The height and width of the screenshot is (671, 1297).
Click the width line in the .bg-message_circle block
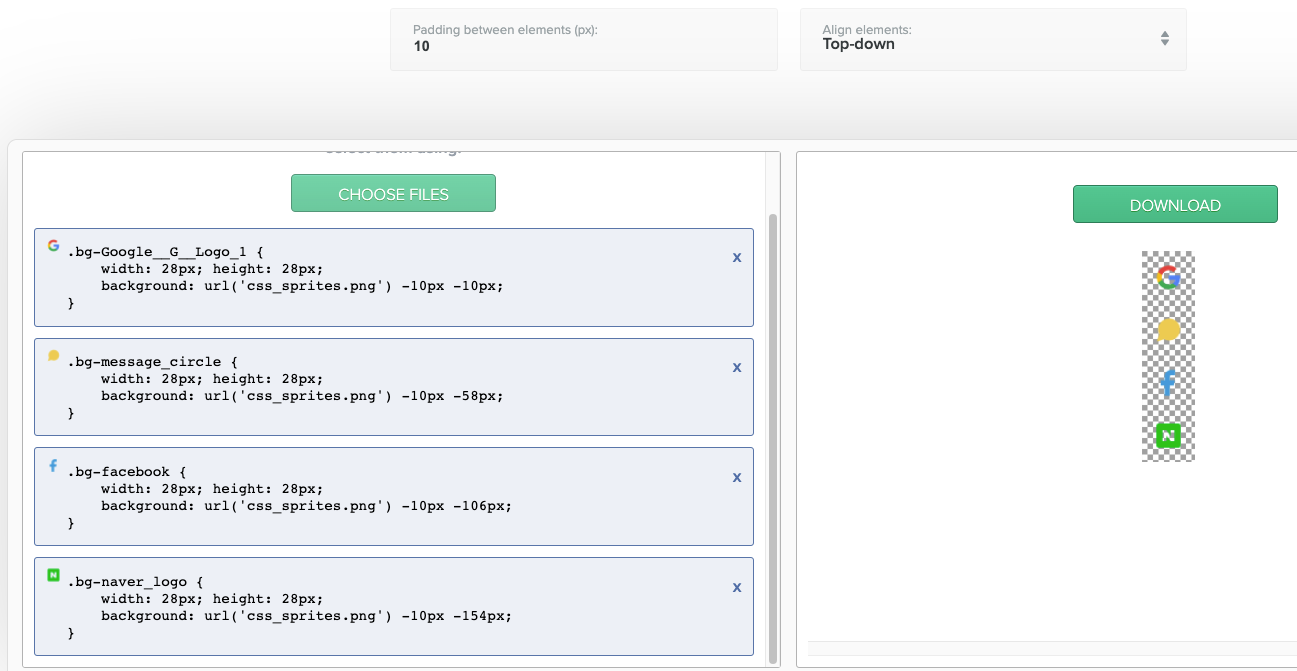[212, 379]
